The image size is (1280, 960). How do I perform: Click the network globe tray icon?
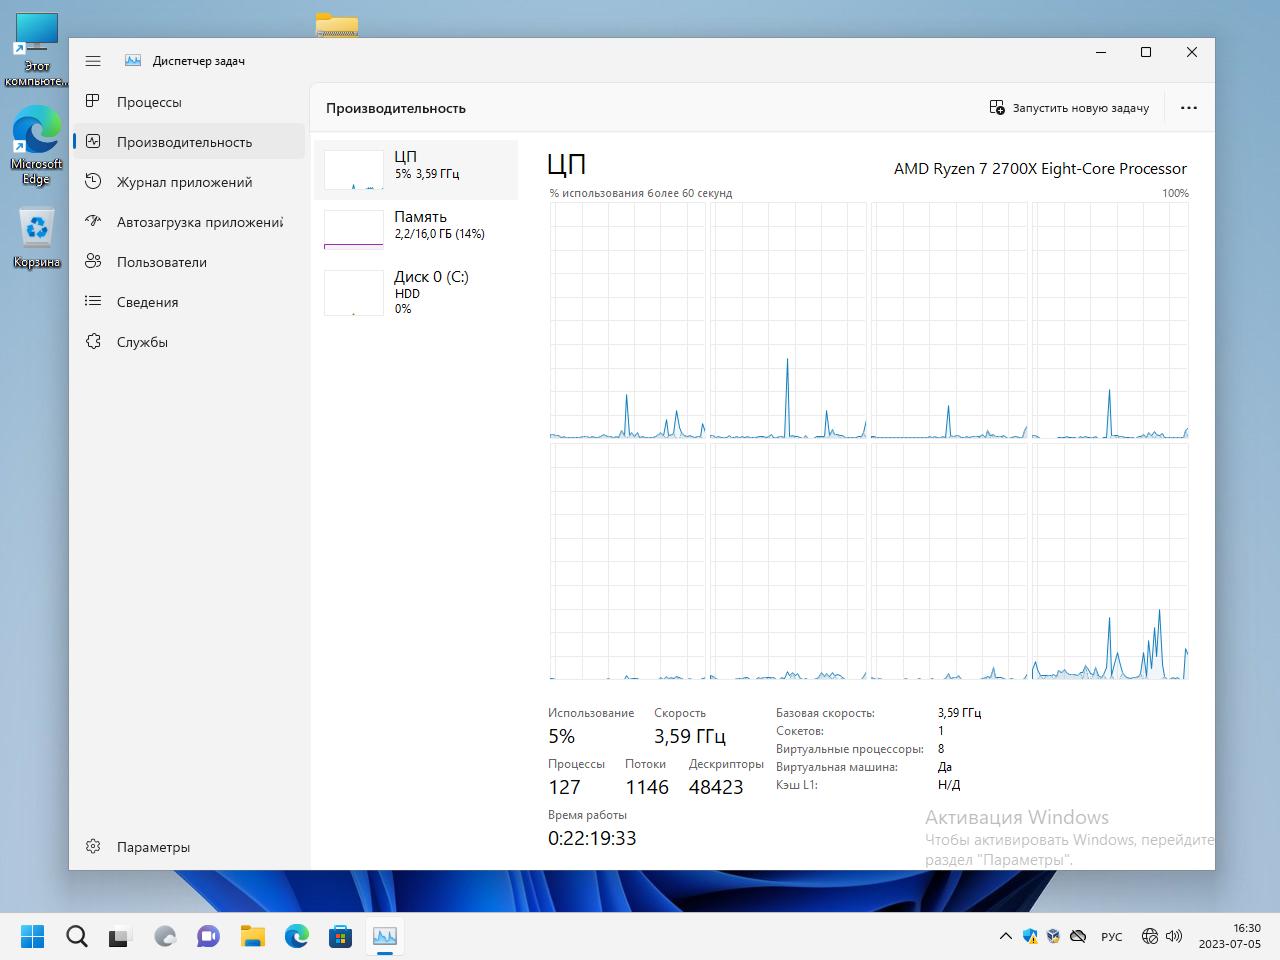point(1150,936)
